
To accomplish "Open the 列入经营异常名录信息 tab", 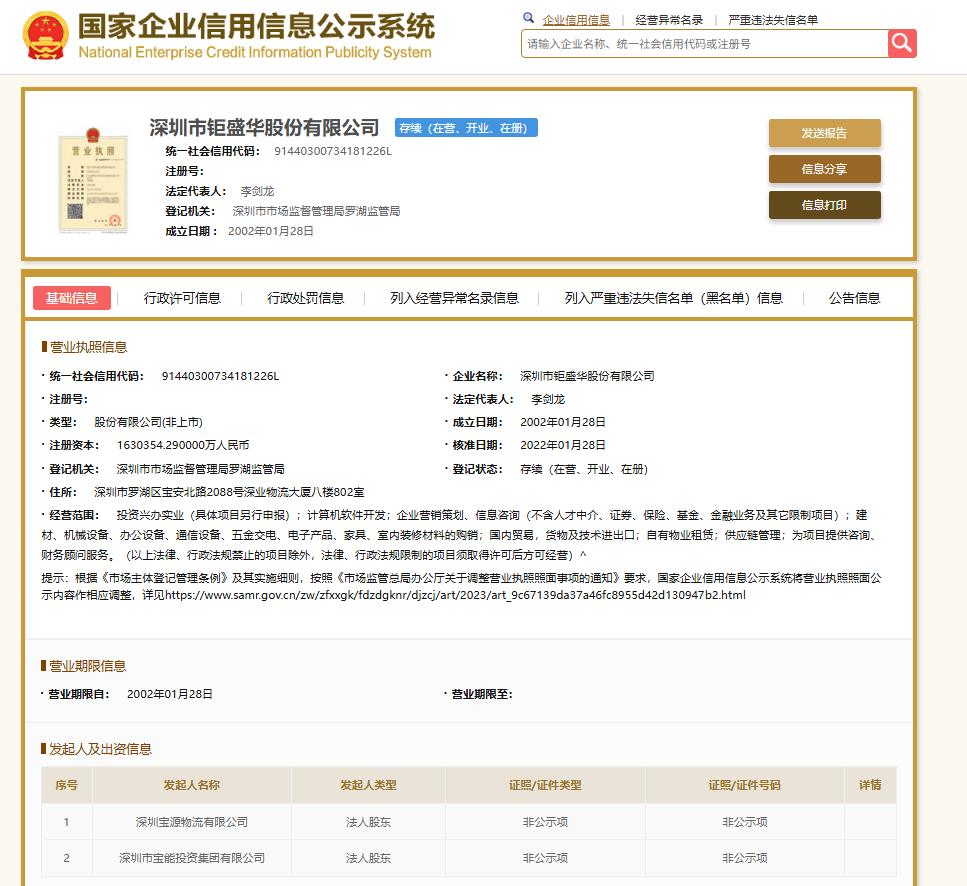I will [x=454, y=298].
